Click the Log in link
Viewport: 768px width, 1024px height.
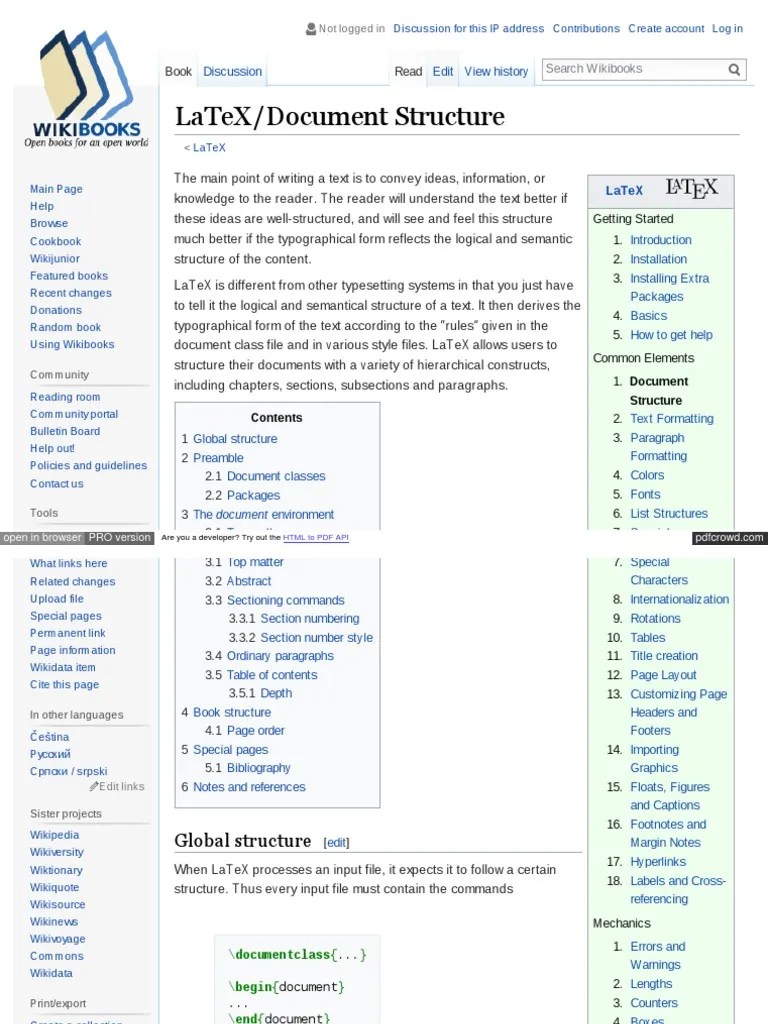pyautogui.click(x=728, y=29)
